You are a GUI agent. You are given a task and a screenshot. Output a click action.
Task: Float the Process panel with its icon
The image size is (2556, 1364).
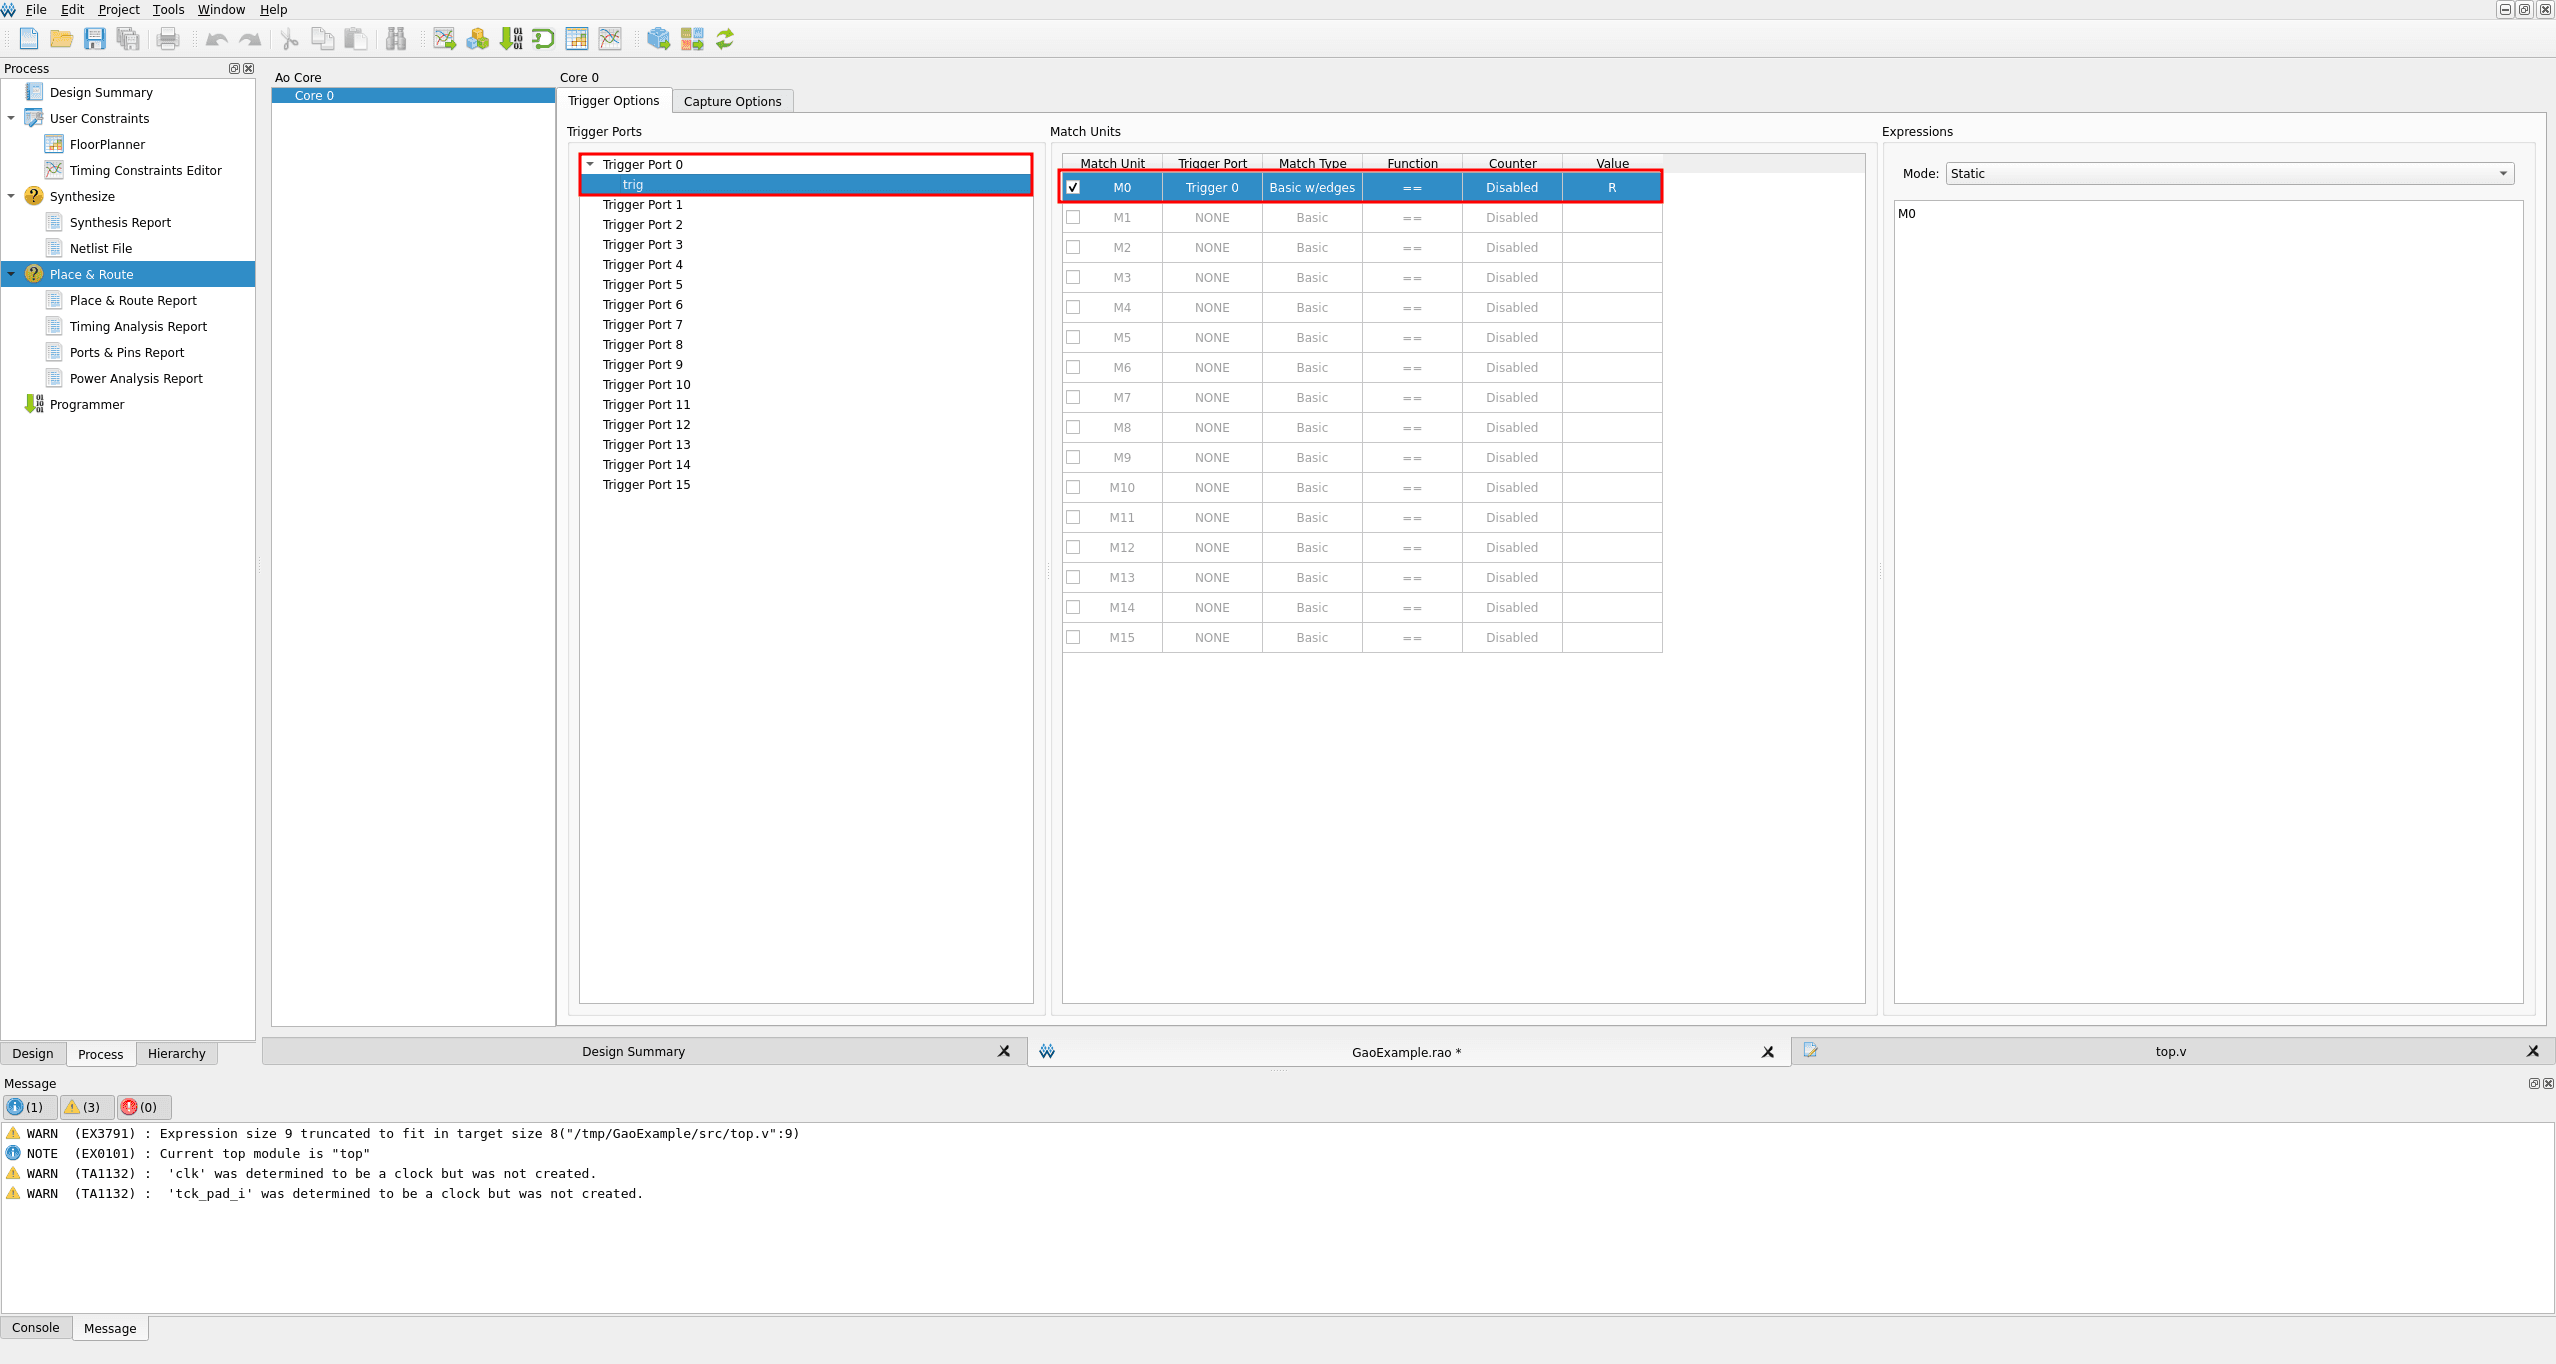(x=234, y=69)
